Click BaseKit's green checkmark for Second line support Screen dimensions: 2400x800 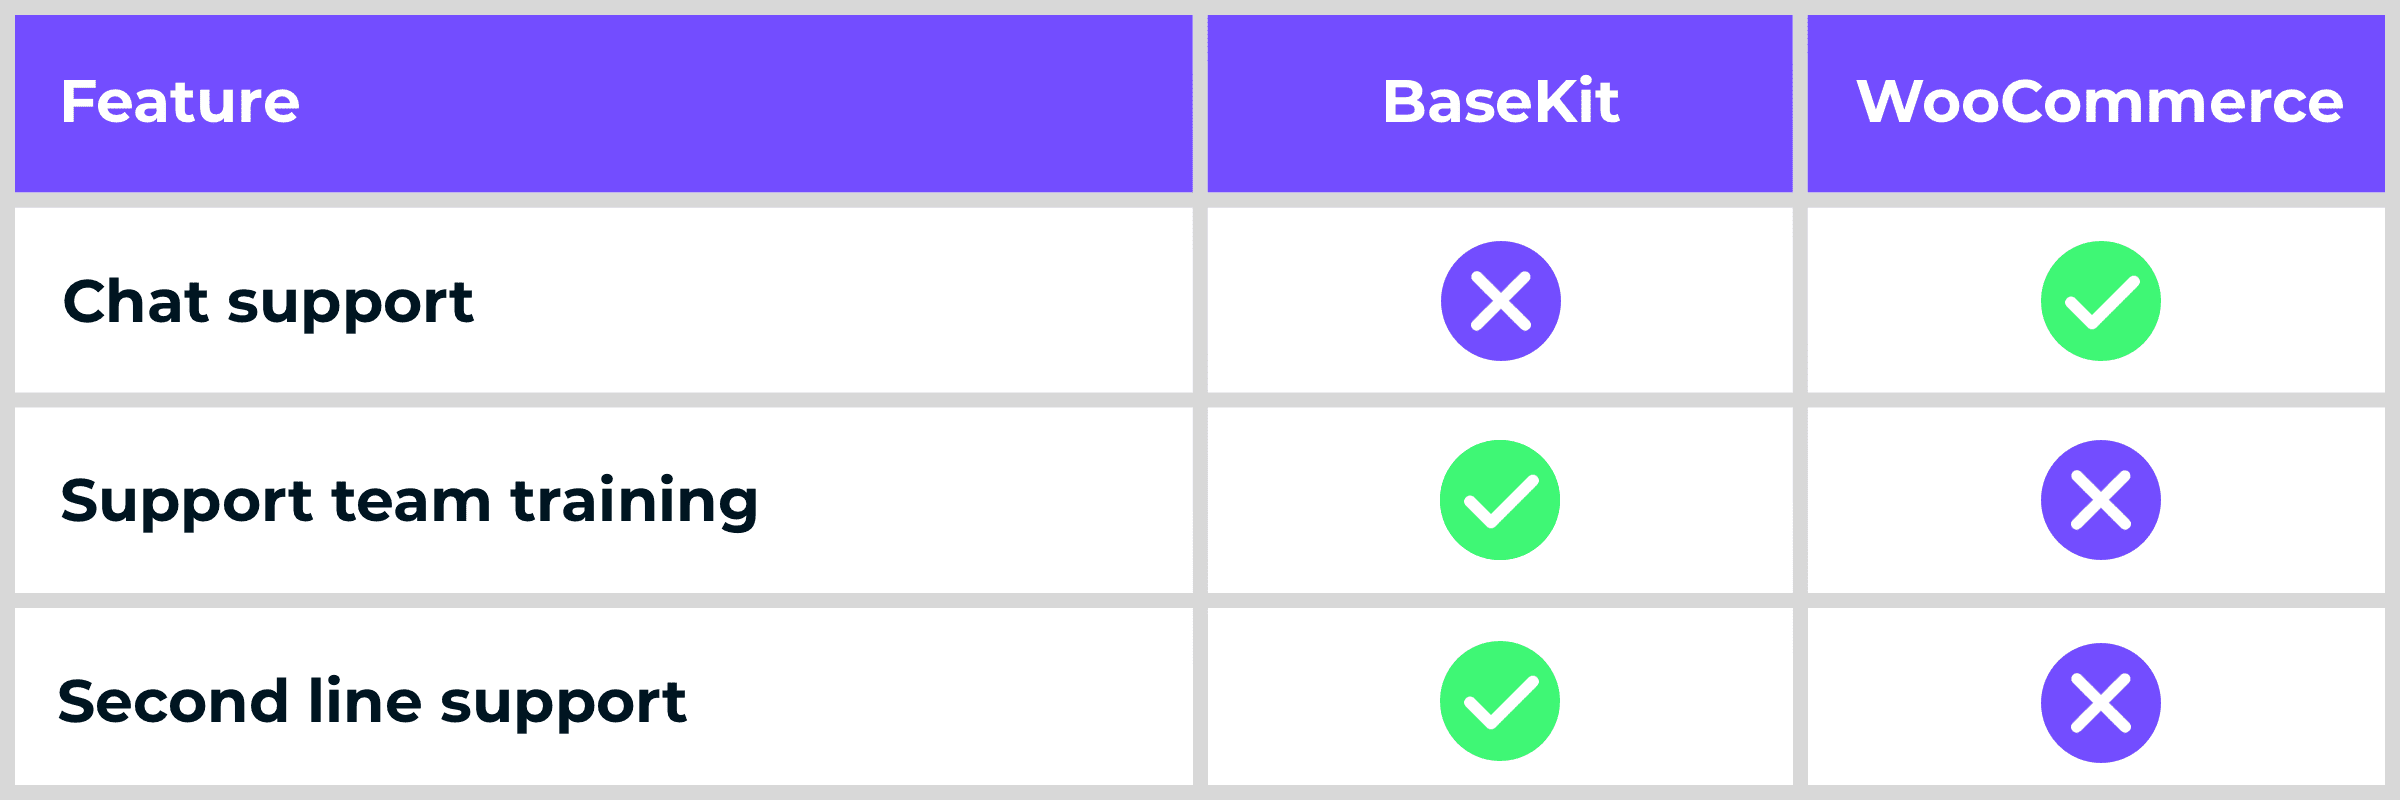[x=1500, y=701]
